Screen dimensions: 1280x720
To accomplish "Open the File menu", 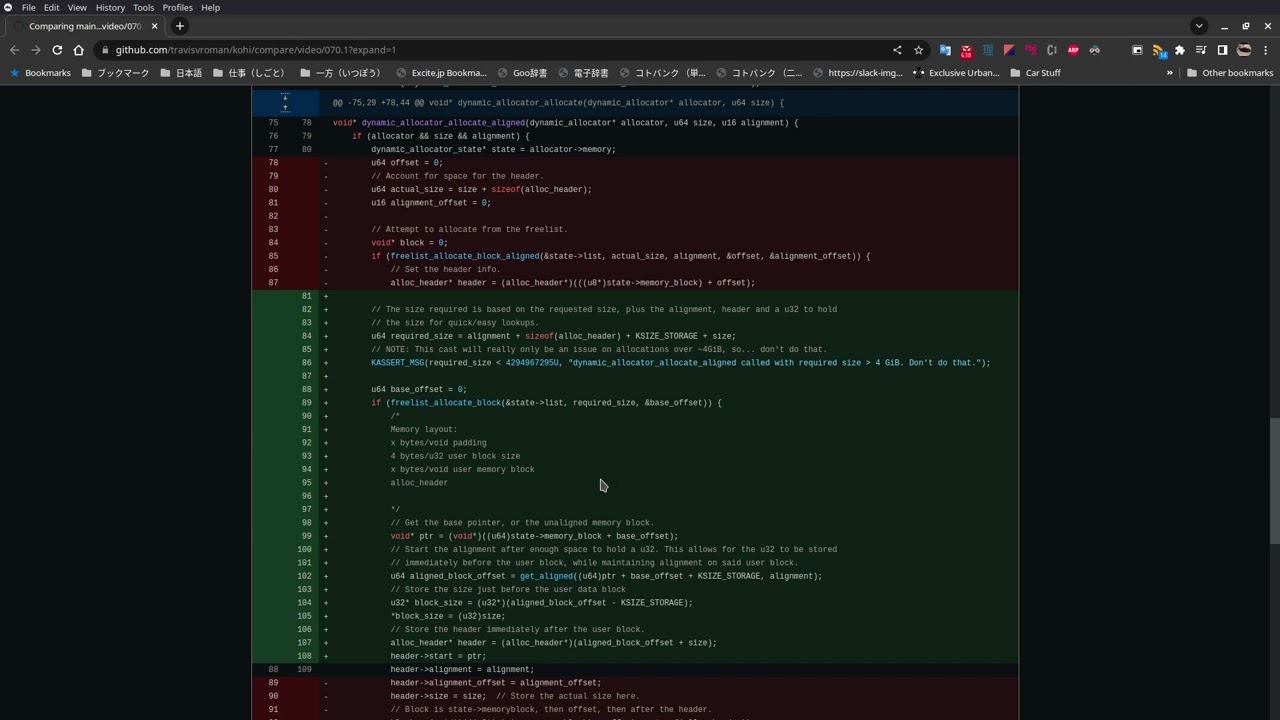I will click(29, 7).
